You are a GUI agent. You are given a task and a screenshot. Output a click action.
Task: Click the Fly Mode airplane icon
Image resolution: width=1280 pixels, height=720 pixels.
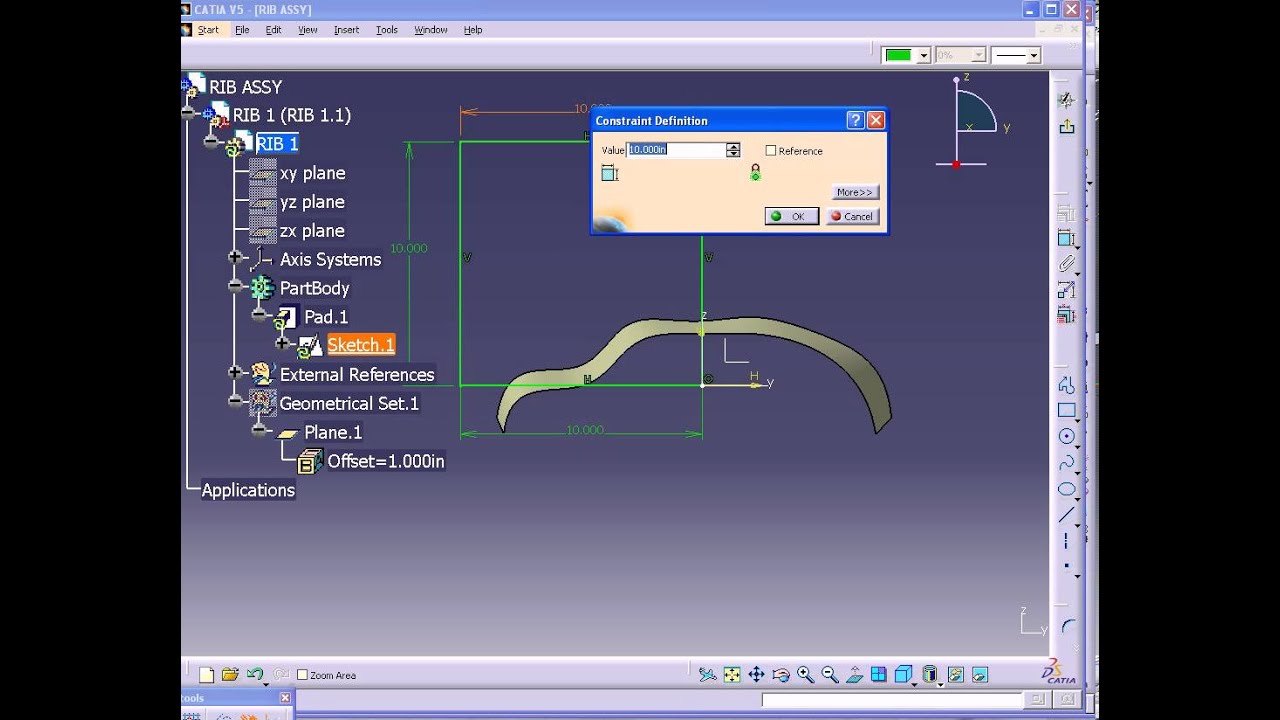707,675
